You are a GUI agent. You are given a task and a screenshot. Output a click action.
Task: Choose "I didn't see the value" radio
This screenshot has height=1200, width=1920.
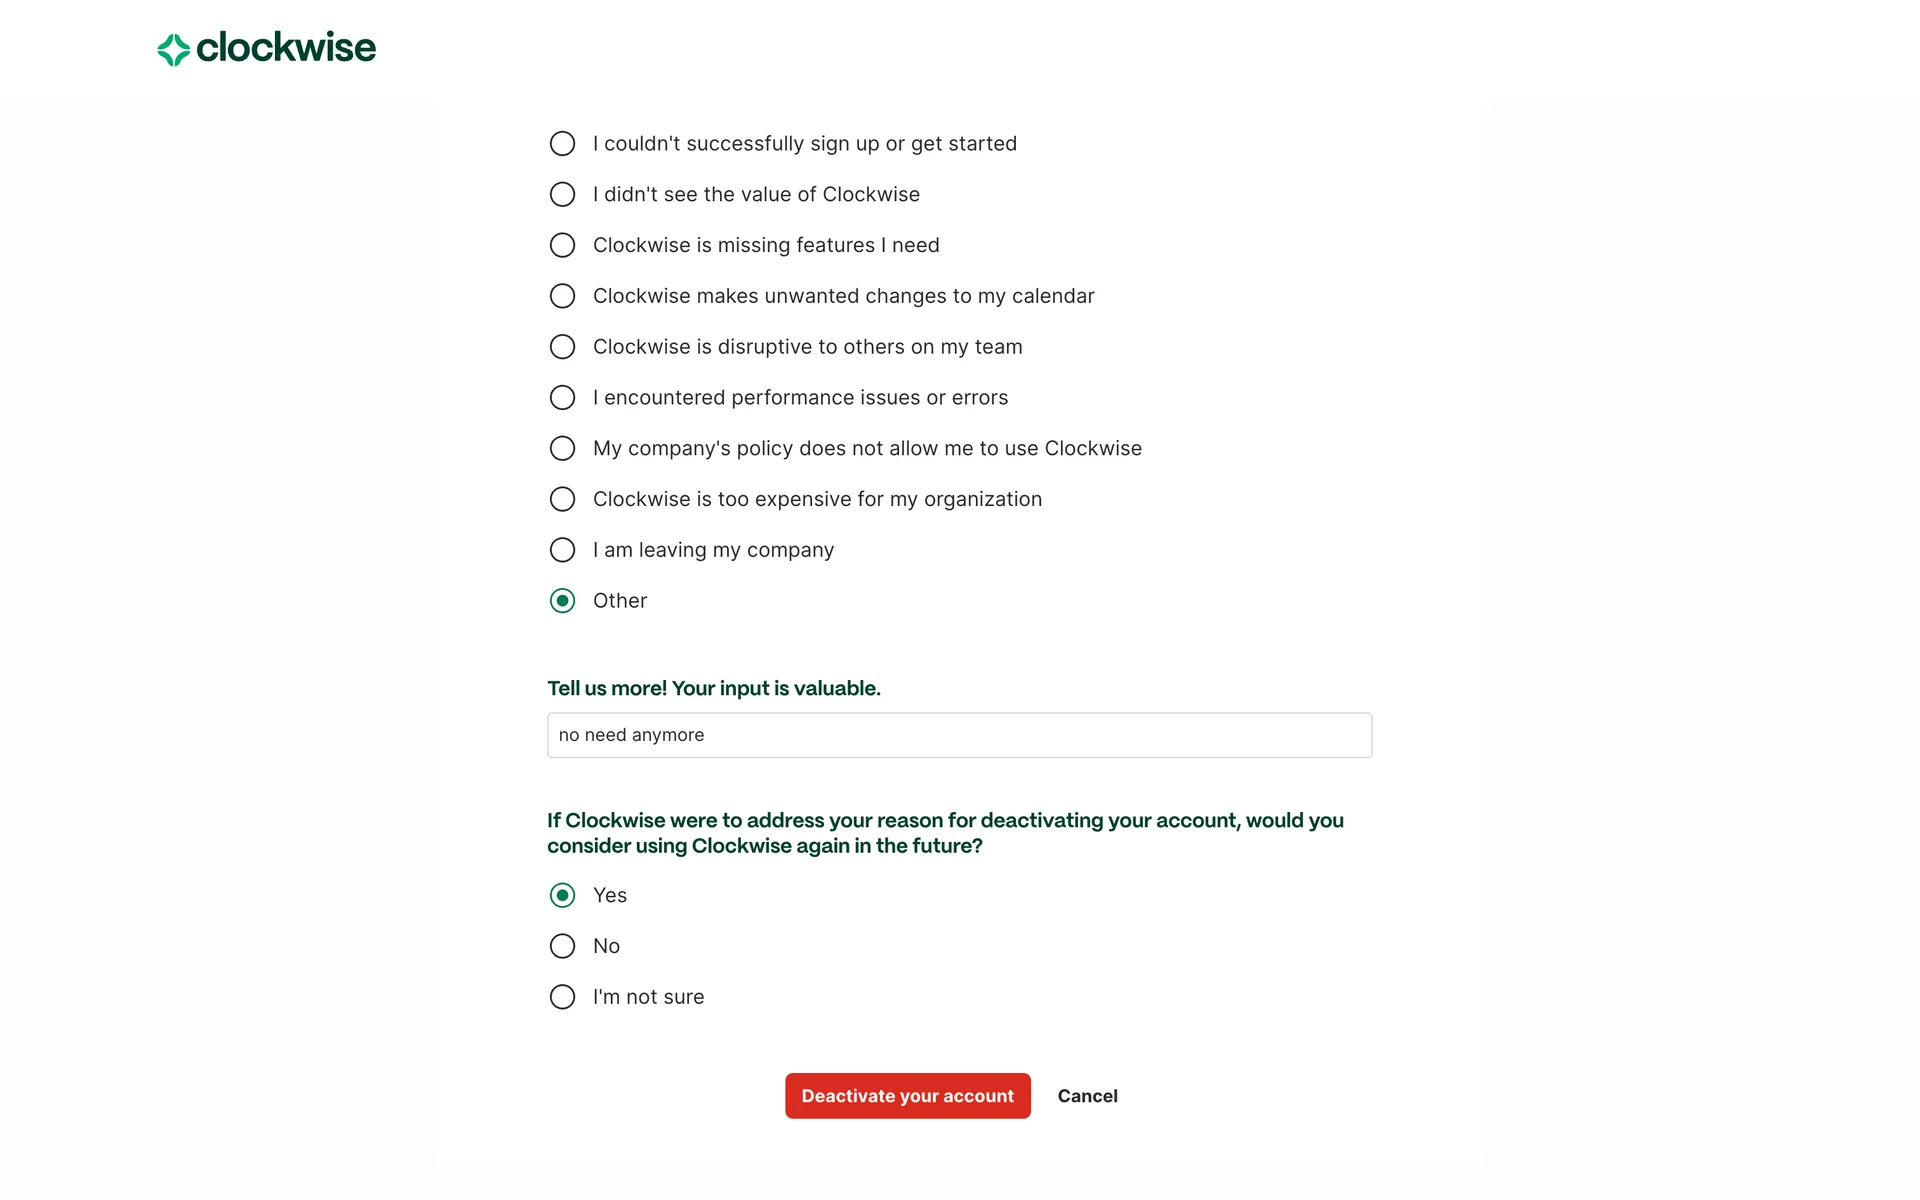tap(563, 195)
